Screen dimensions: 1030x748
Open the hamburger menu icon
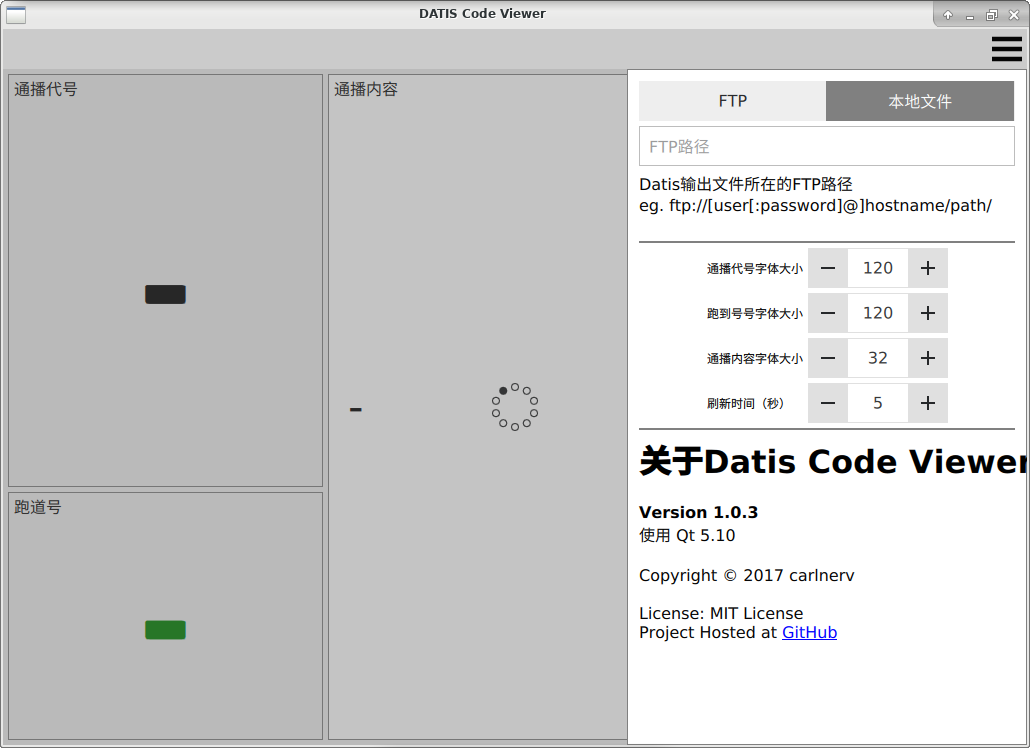tap(1006, 49)
